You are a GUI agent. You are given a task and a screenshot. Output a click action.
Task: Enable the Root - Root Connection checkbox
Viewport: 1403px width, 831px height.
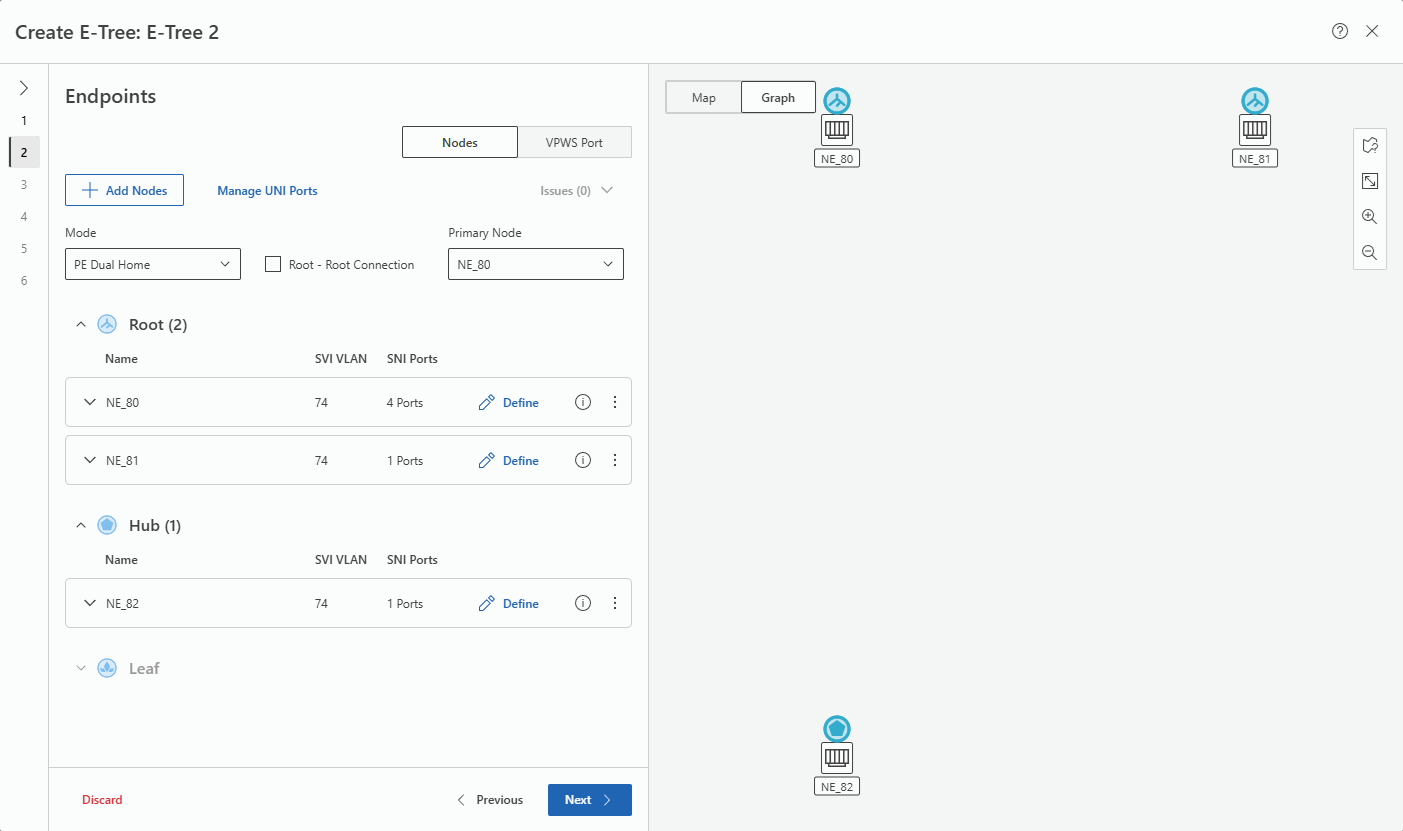(272, 264)
